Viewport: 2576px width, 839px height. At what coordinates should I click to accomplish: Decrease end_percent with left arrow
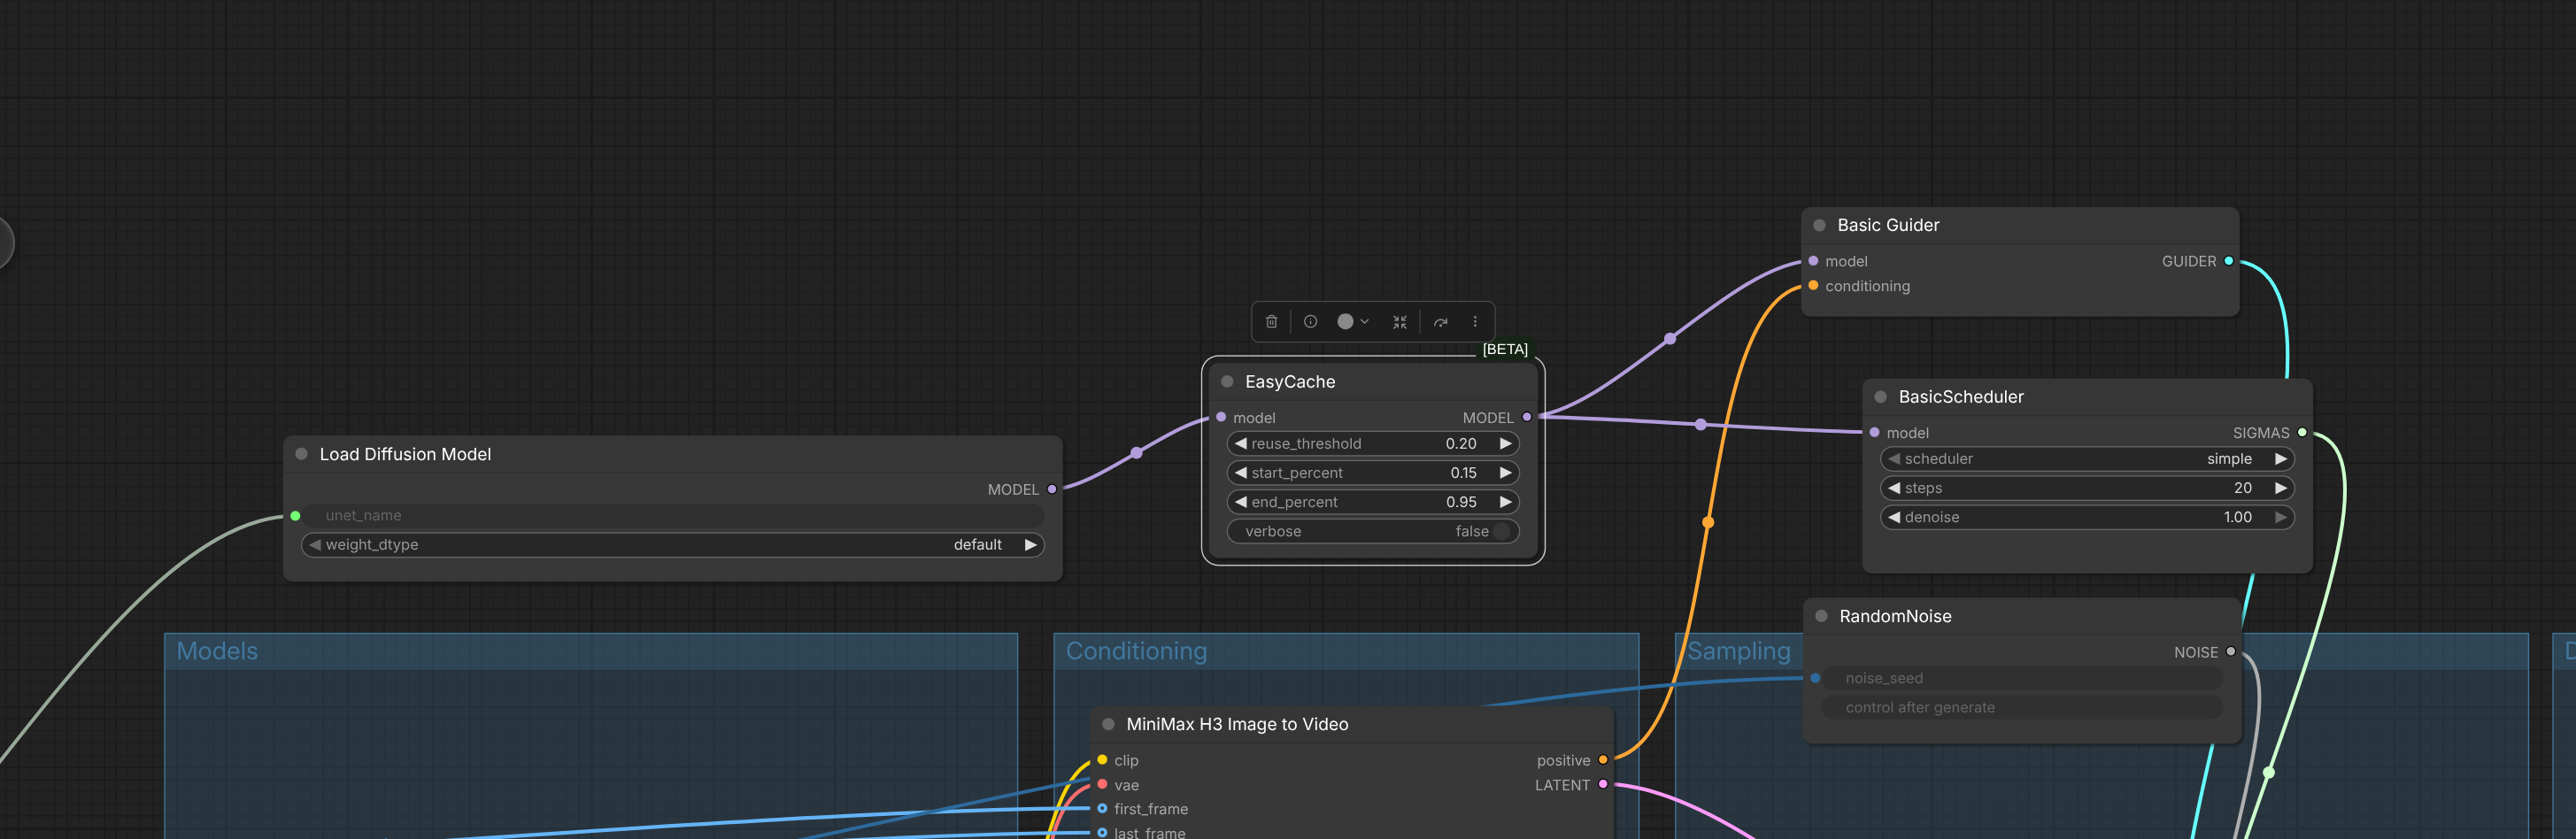click(x=1241, y=502)
